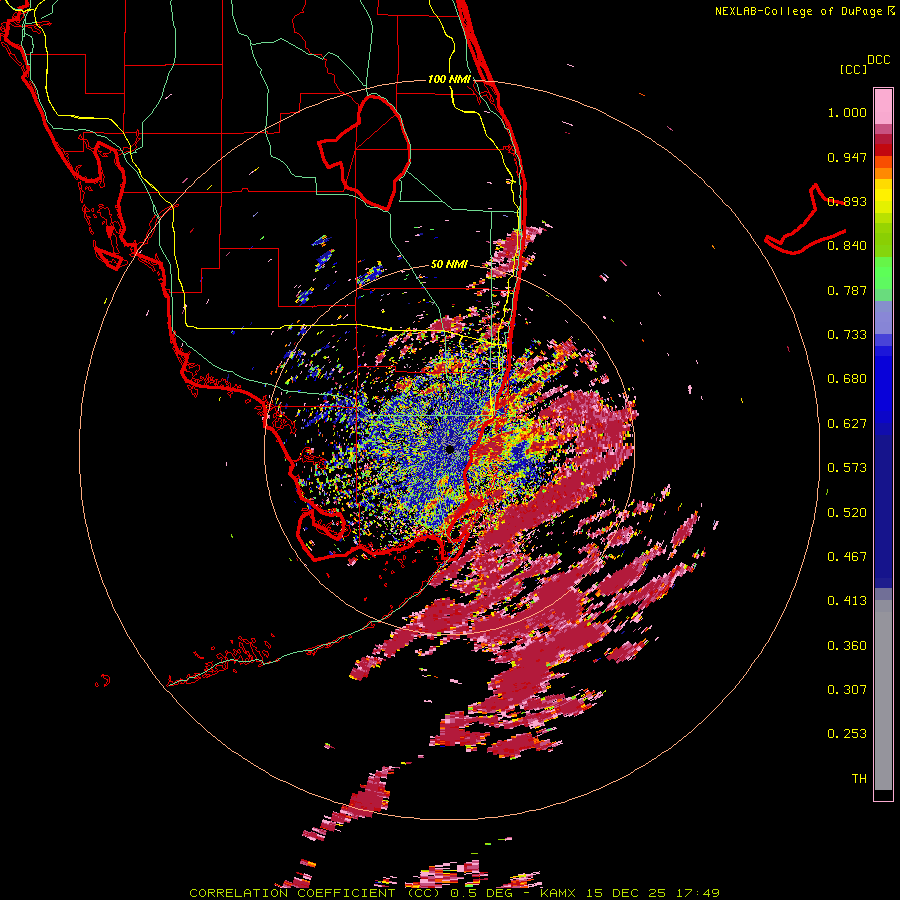900x900 pixels.
Task: Click the 0.360 scale value
Action: tap(847, 646)
